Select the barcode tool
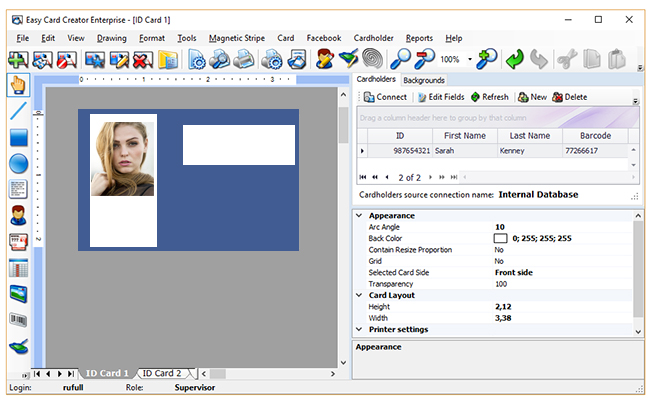The height and width of the screenshot is (403, 652). (x=18, y=320)
